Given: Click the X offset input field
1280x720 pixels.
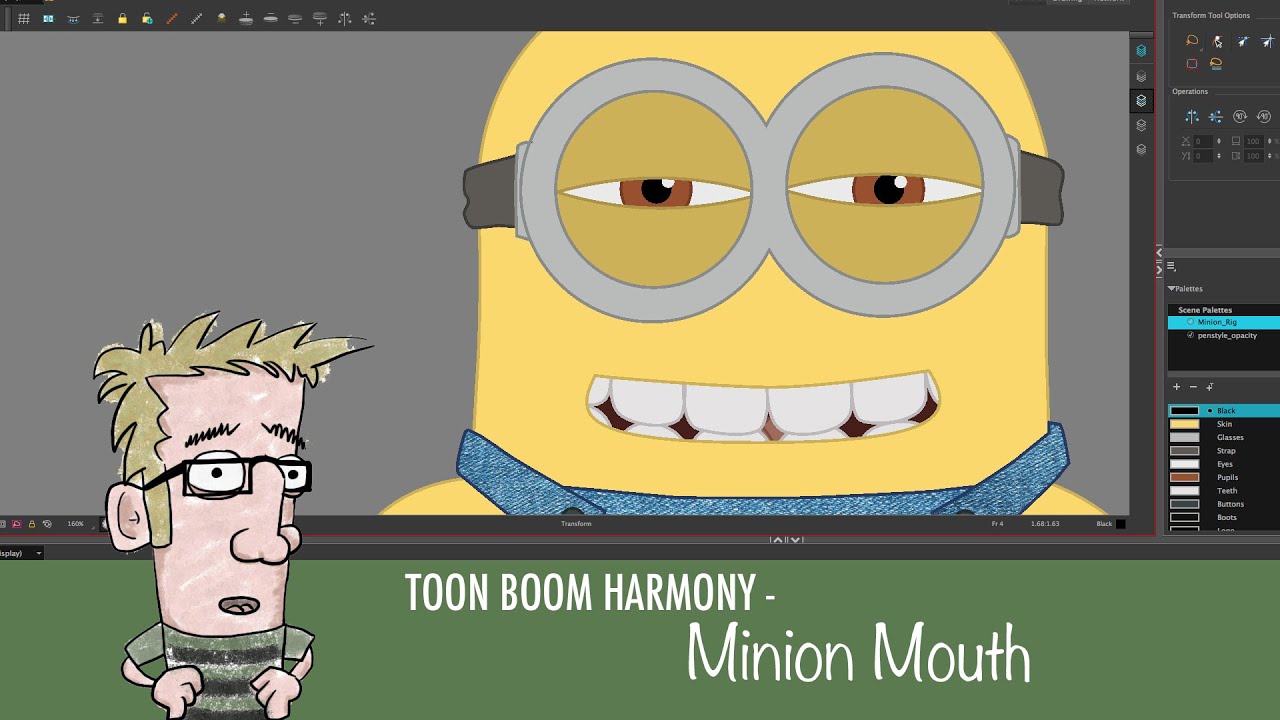Looking at the screenshot, I should [1204, 141].
